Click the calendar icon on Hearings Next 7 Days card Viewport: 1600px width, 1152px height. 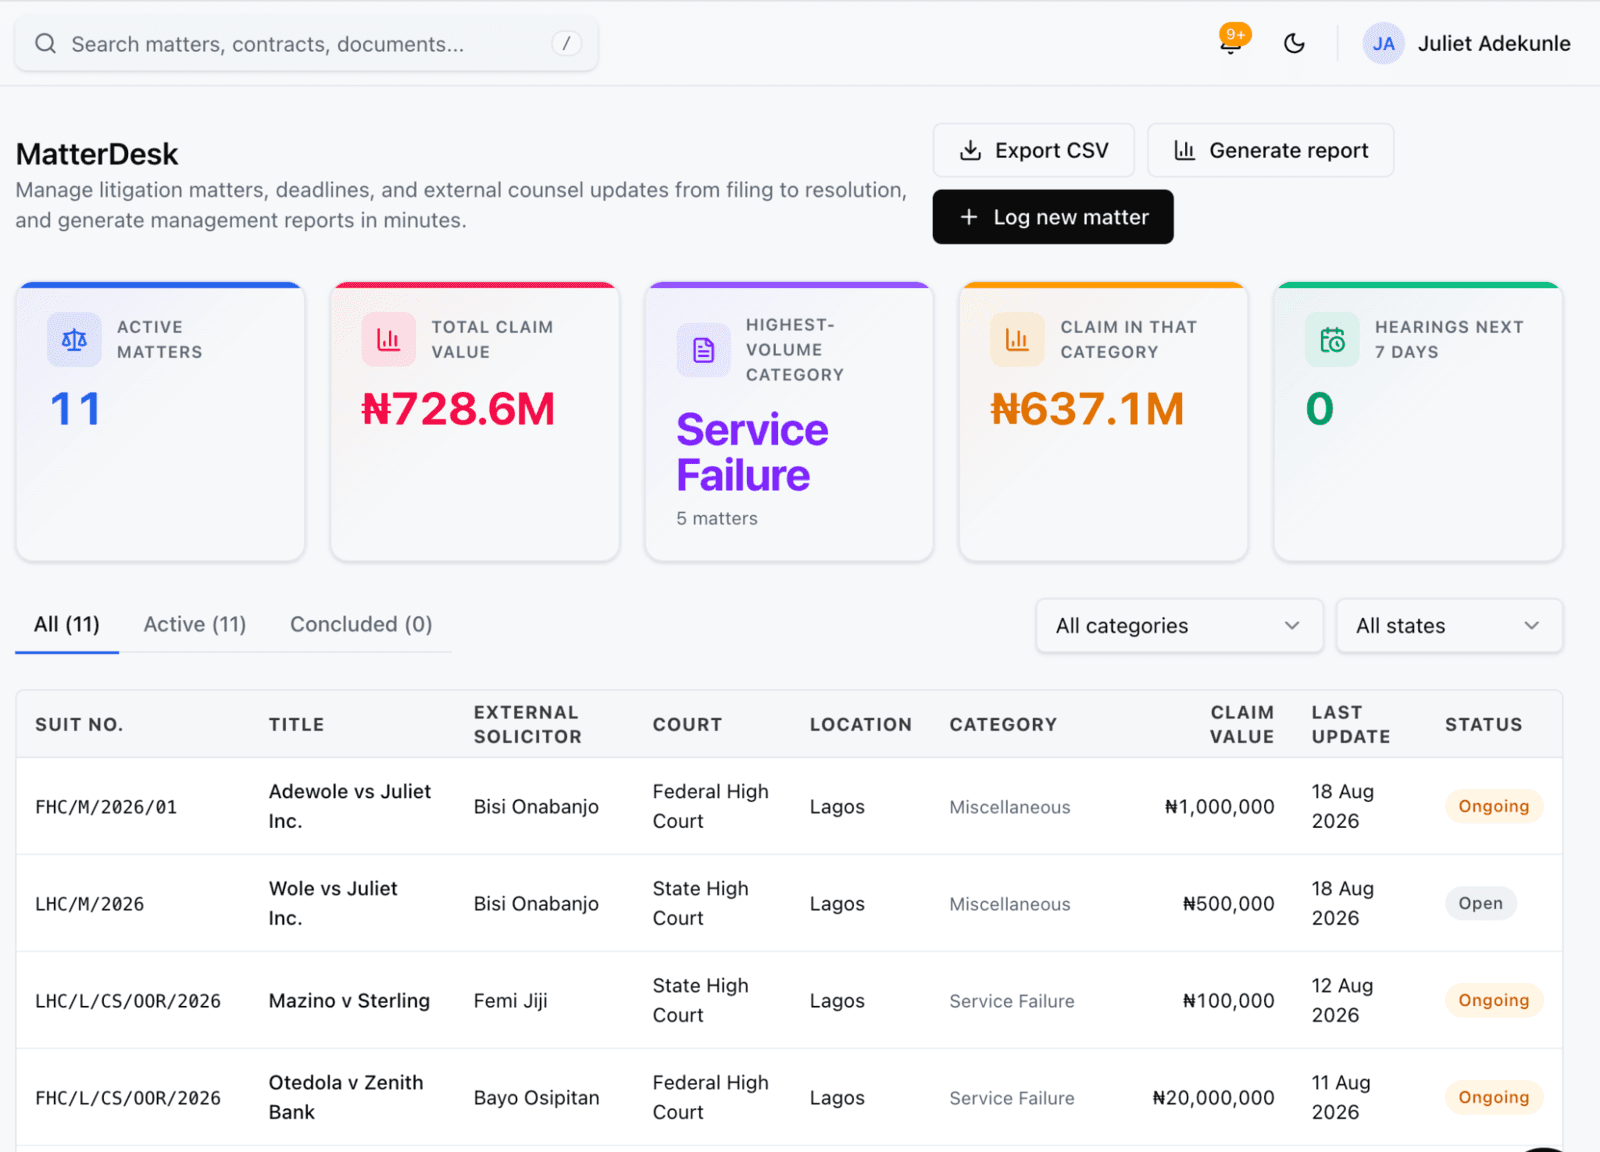1332,340
